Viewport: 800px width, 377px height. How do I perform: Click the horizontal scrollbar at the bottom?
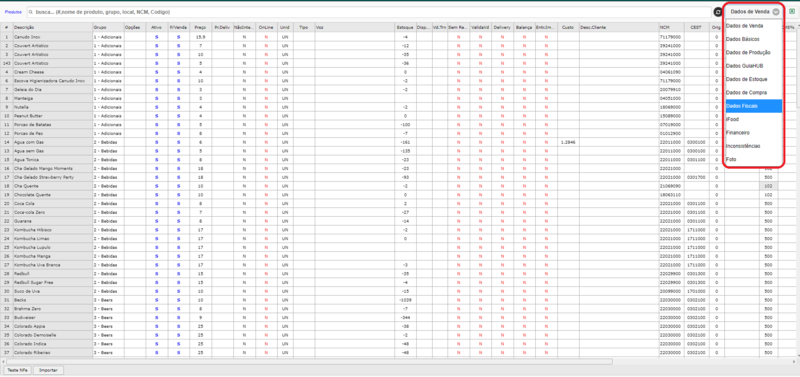(309, 362)
